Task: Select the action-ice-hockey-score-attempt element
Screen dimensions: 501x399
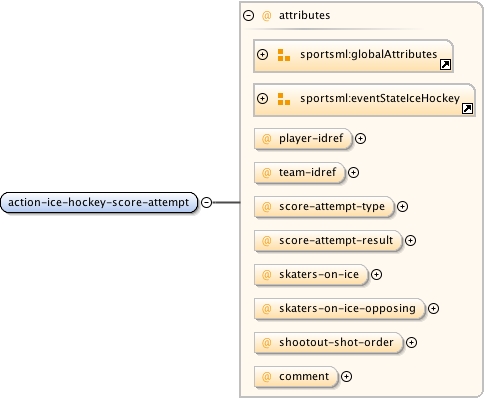Action: tap(99, 202)
